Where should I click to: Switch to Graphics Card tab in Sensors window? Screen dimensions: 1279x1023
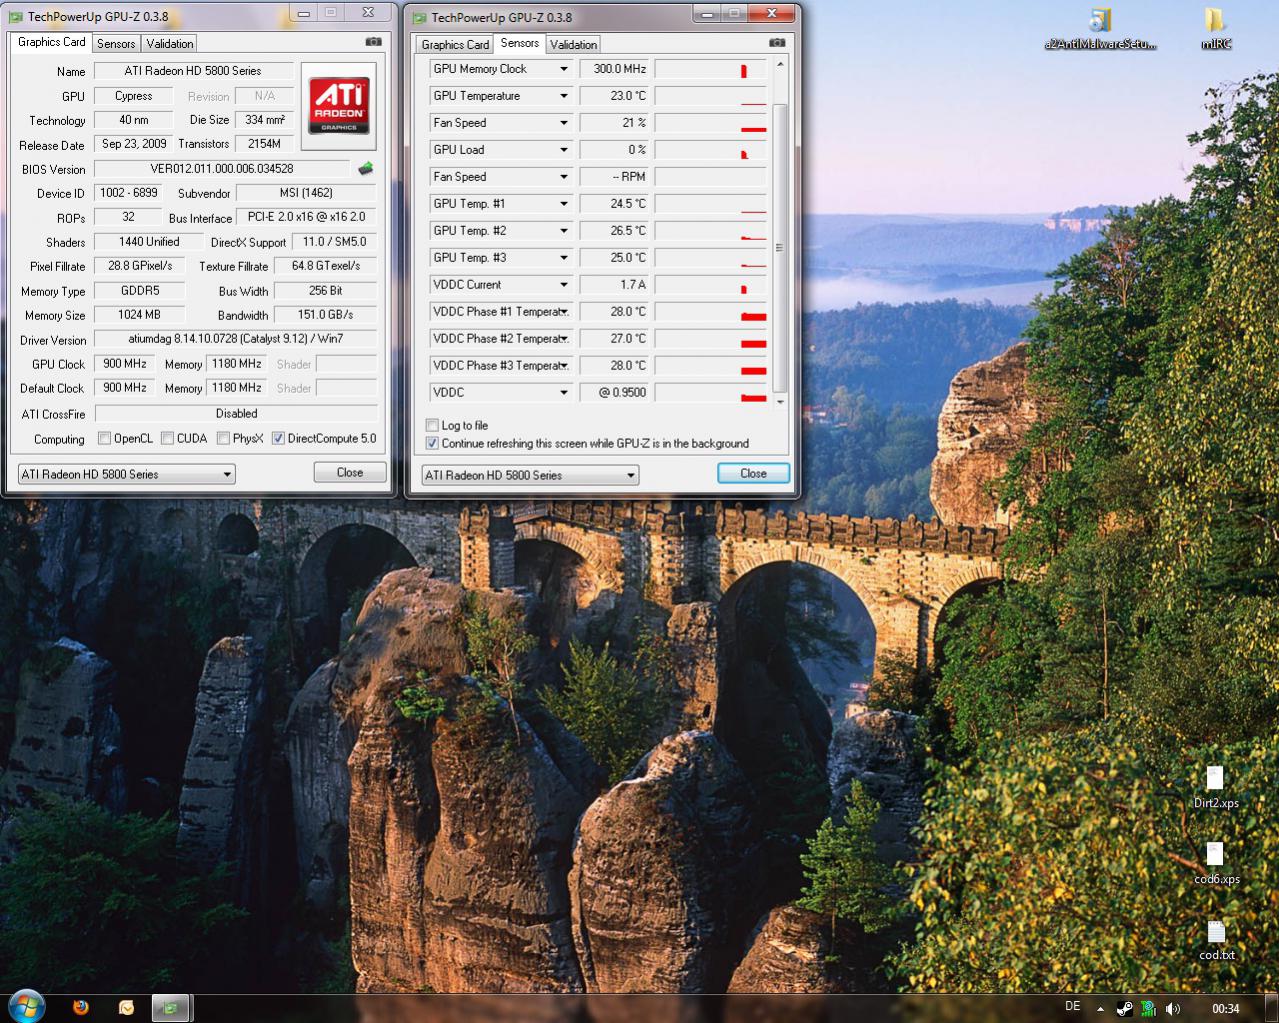click(x=455, y=44)
